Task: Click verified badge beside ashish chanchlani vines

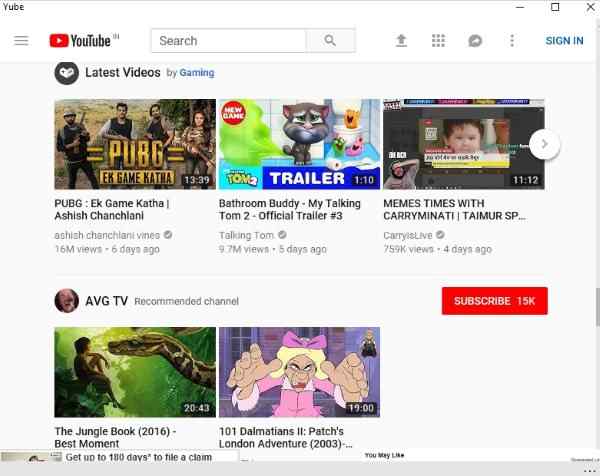Action: pyautogui.click(x=168, y=235)
